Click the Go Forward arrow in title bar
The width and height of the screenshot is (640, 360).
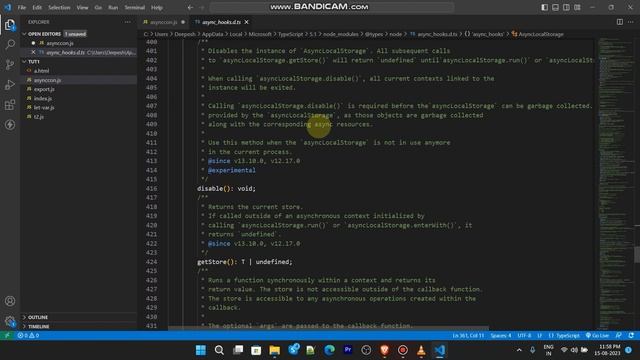(202, 7)
